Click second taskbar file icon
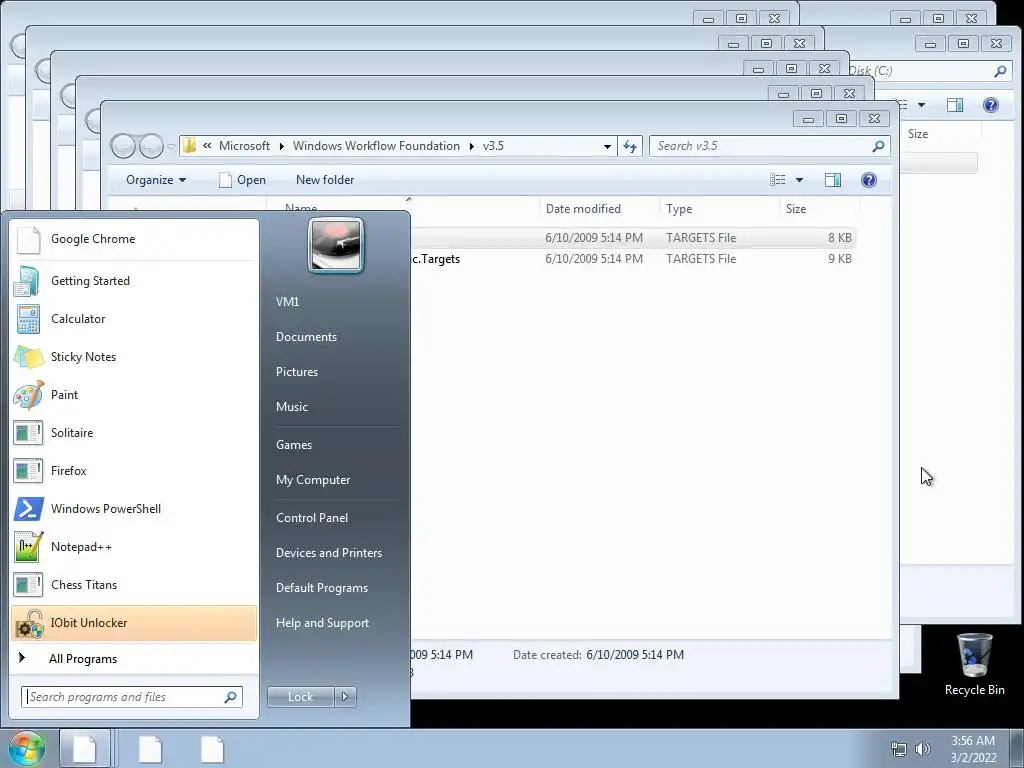This screenshot has height=768, width=1024. pos(150,748)
